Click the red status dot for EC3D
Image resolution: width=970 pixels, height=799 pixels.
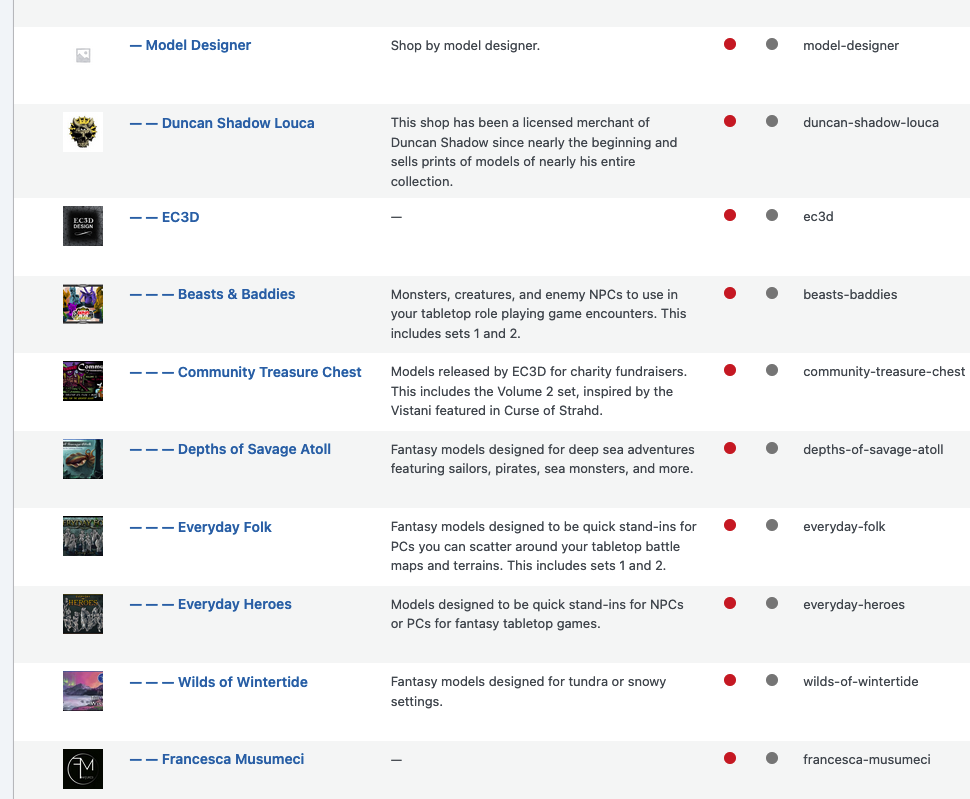[730, 215]
